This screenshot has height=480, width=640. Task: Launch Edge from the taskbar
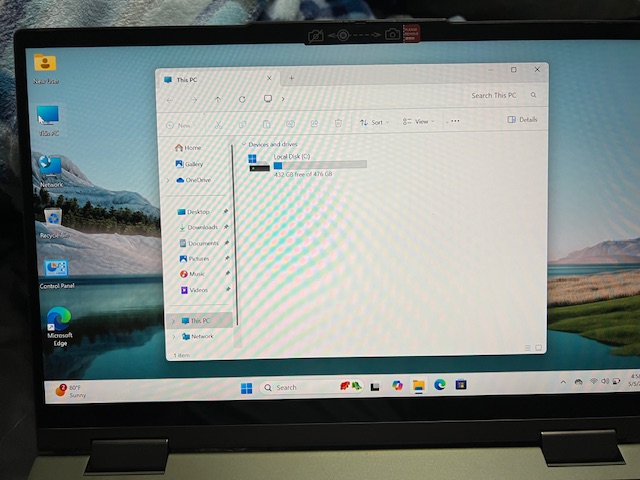pyautogui.click(x=440, y=384)
